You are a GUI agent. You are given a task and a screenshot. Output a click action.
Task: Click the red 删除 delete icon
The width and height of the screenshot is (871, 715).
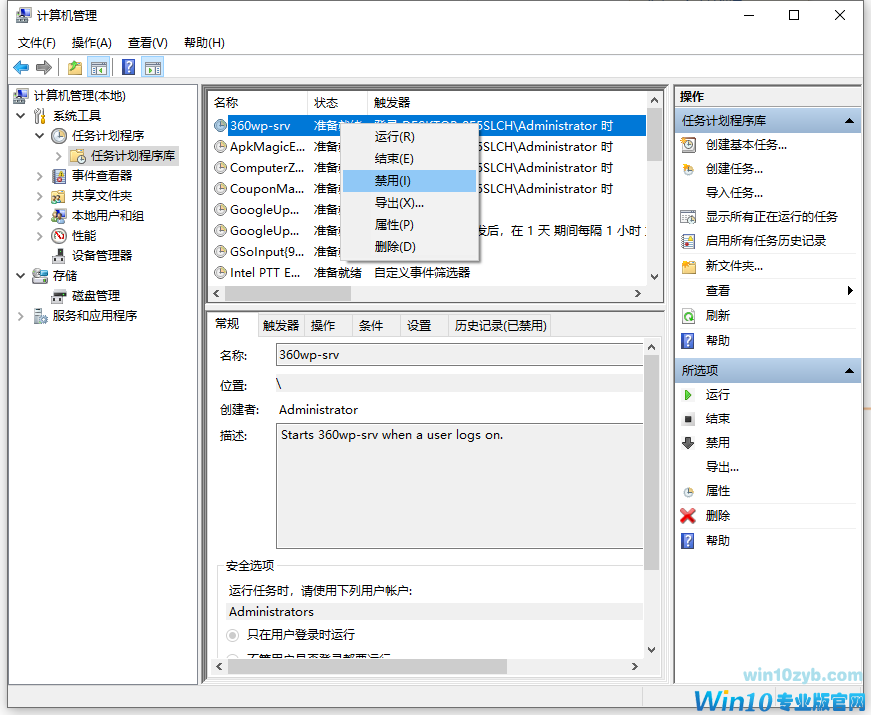point(688,515)
